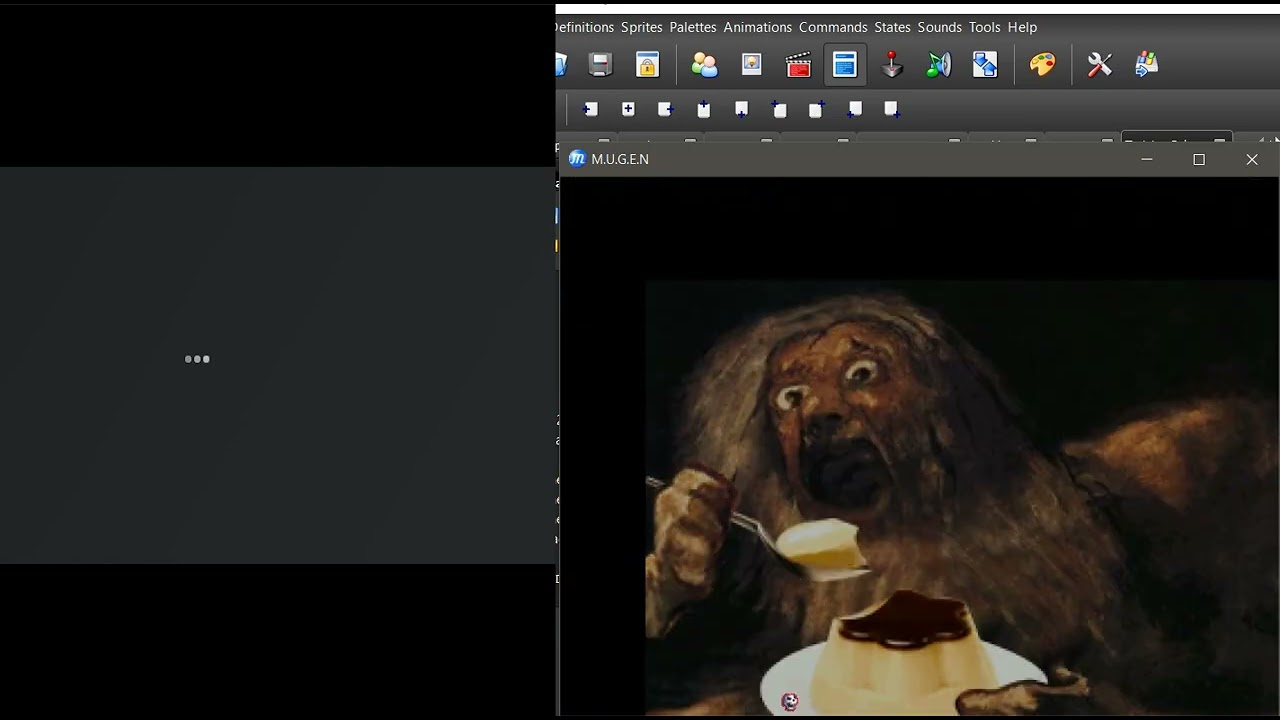
Task: Set axis alignment to top-right corner
Action: [817, 109]
